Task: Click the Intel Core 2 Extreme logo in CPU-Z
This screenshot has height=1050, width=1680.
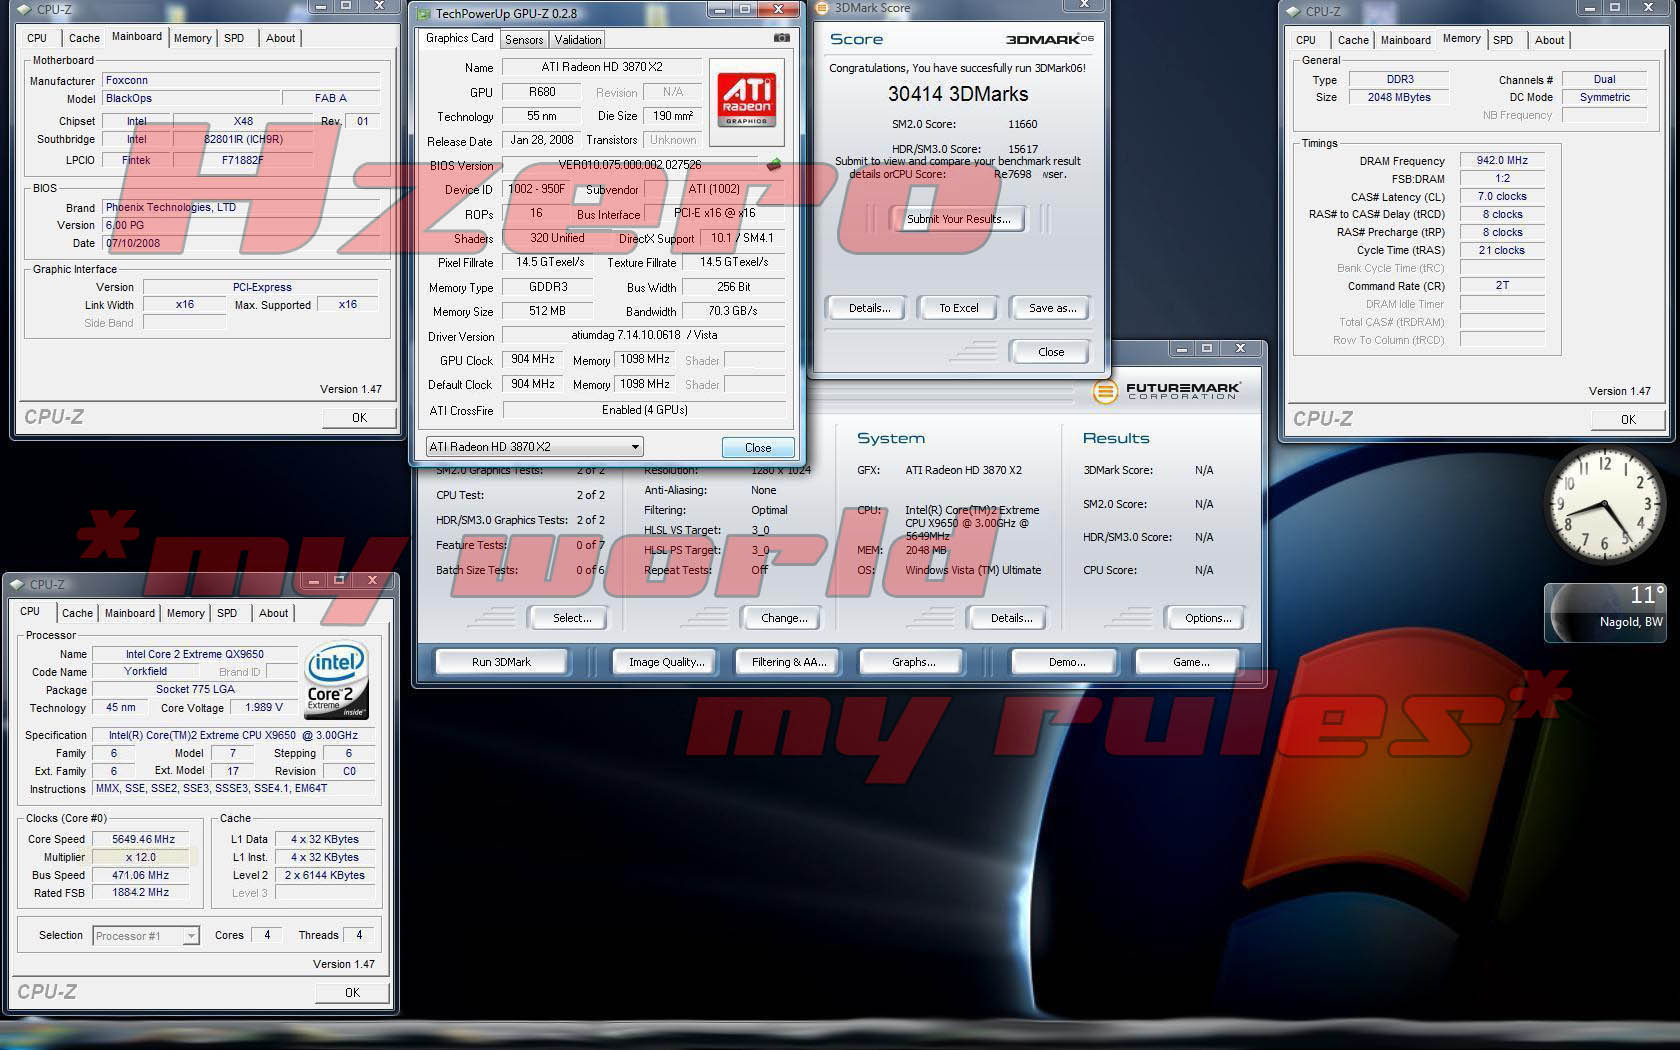Action: (x=336, y=679)
